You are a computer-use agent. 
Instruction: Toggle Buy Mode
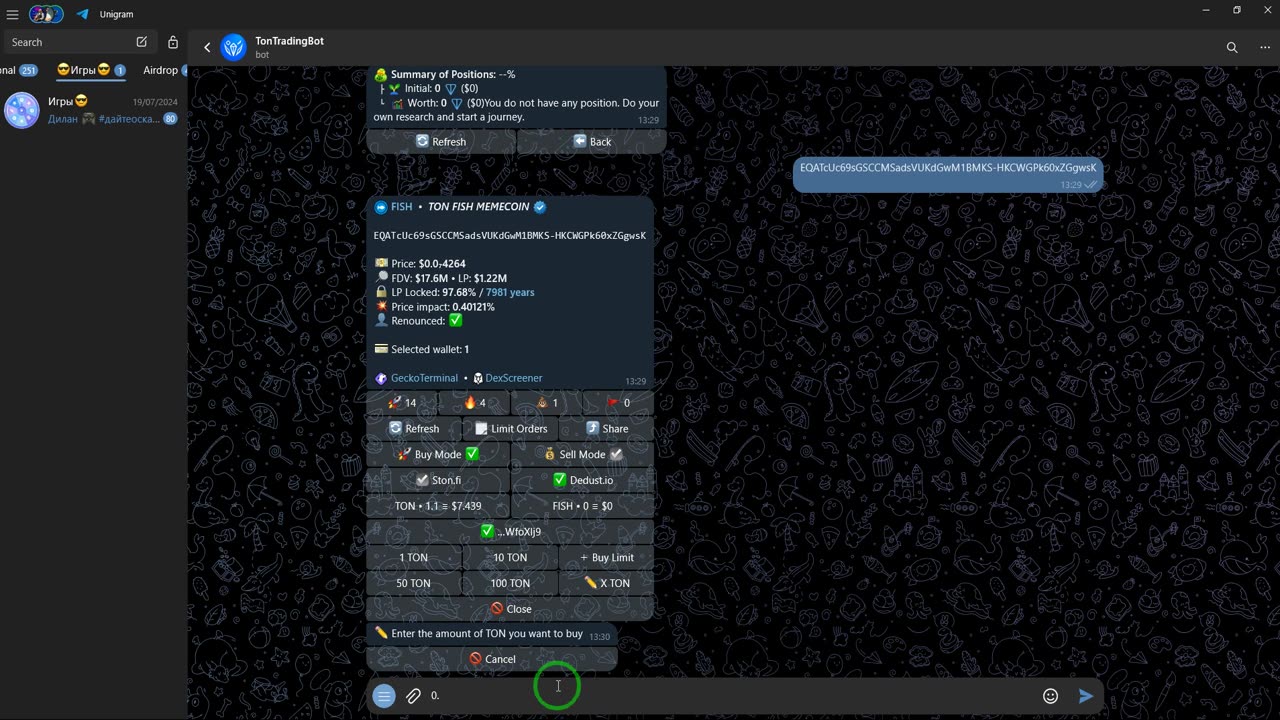point(438,455)
